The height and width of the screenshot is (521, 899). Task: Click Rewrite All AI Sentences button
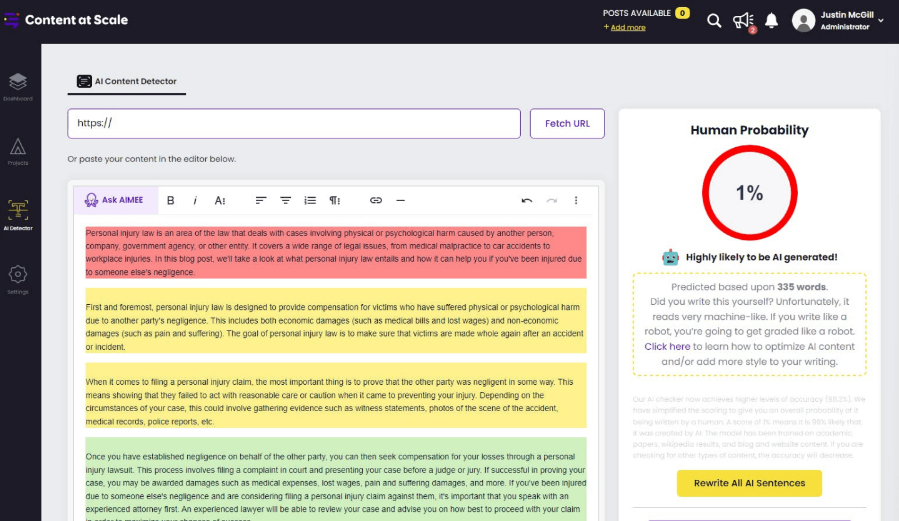pyautogui.click(x=749, y=483)
